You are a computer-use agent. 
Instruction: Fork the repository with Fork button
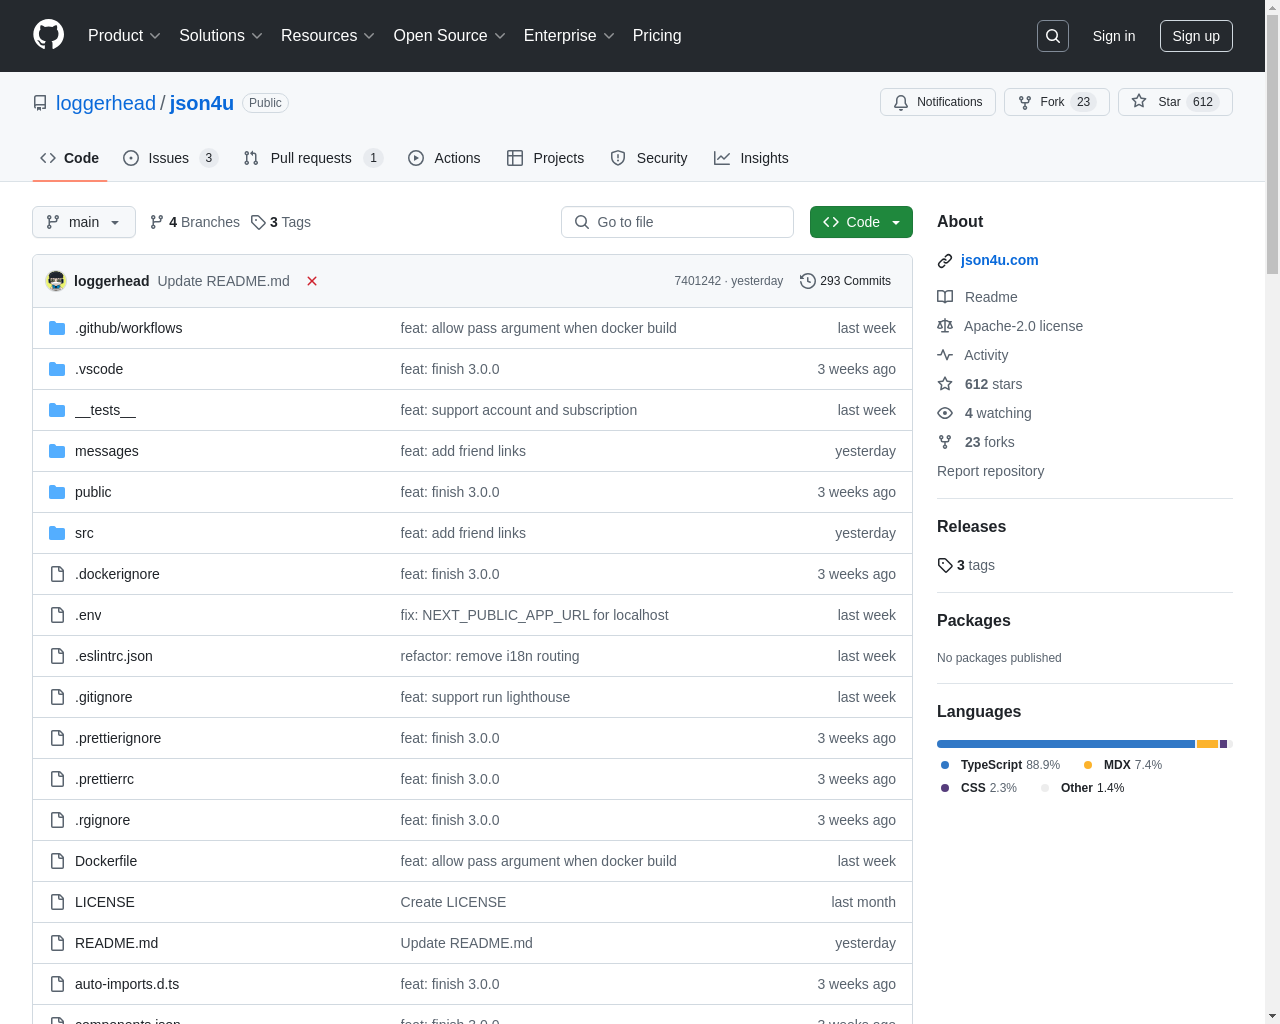(x=1057, y=102)
